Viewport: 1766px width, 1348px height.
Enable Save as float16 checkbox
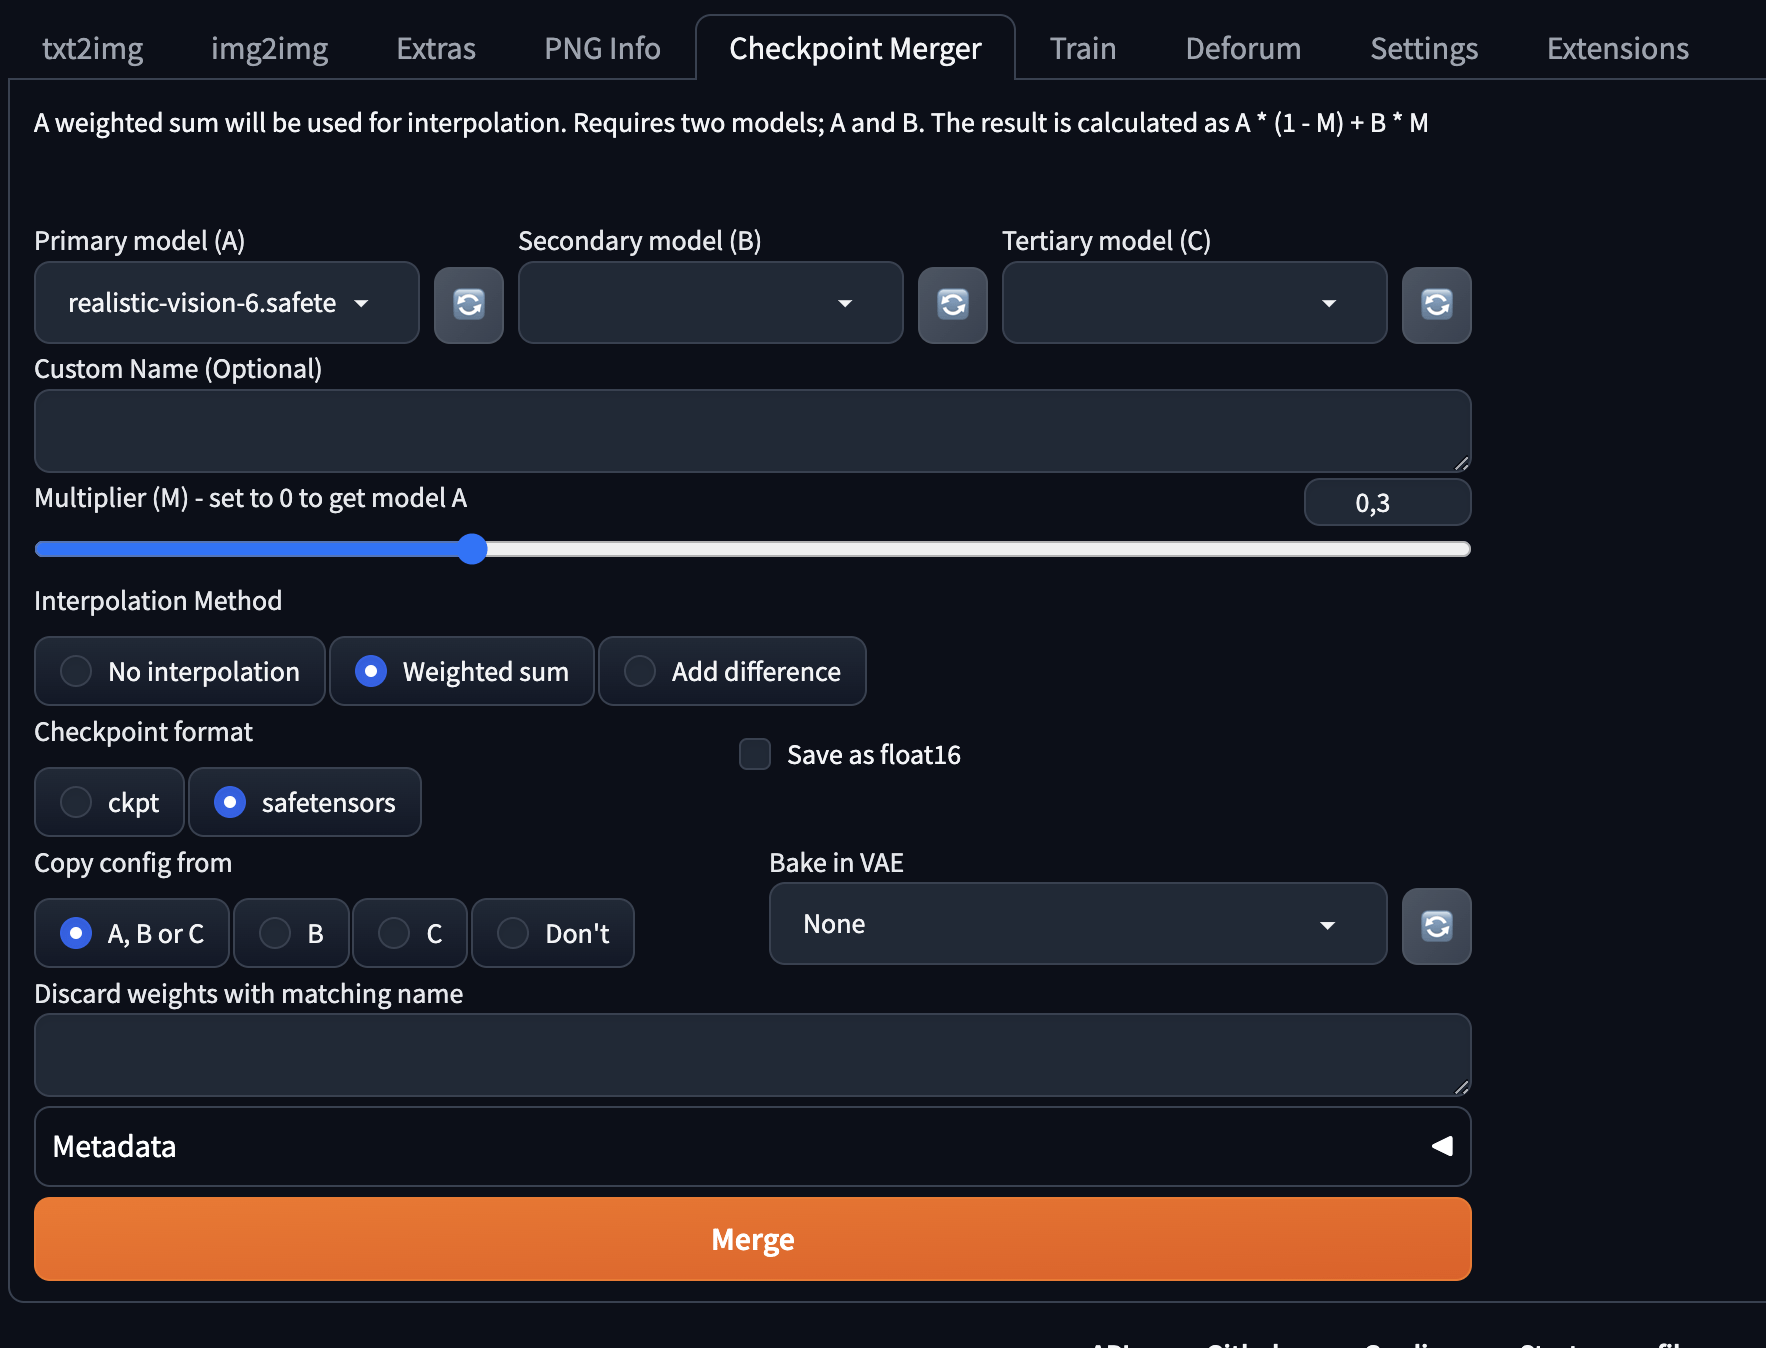[755, 754]
